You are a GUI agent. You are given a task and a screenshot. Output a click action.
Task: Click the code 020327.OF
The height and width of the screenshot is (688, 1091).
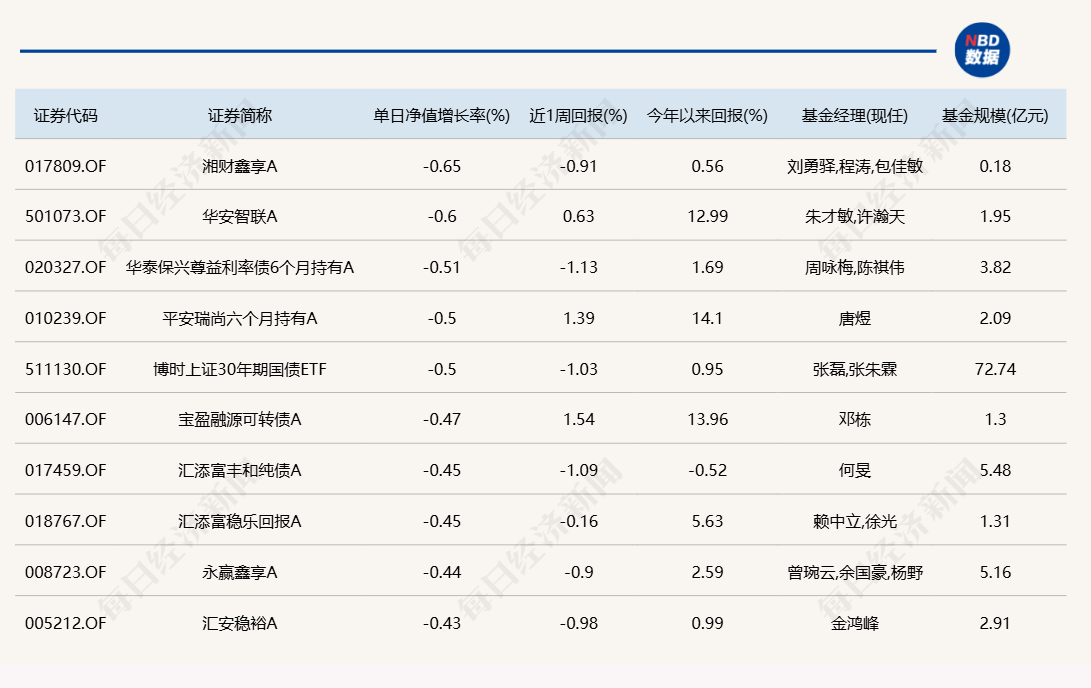(x=65, y=267)
